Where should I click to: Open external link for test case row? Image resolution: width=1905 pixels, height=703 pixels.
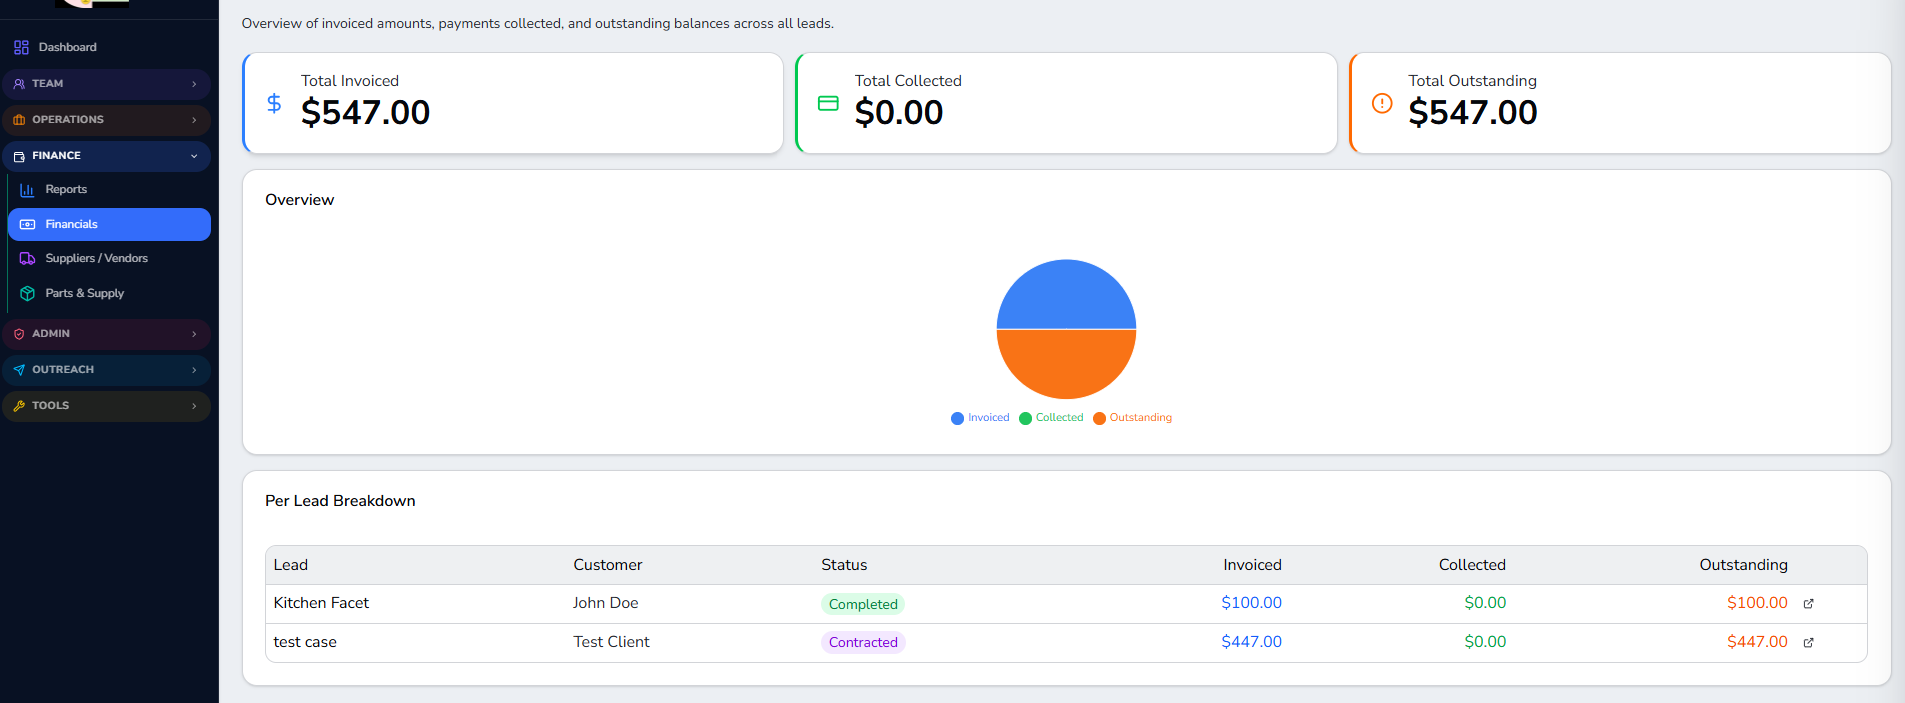[1808, 643]
